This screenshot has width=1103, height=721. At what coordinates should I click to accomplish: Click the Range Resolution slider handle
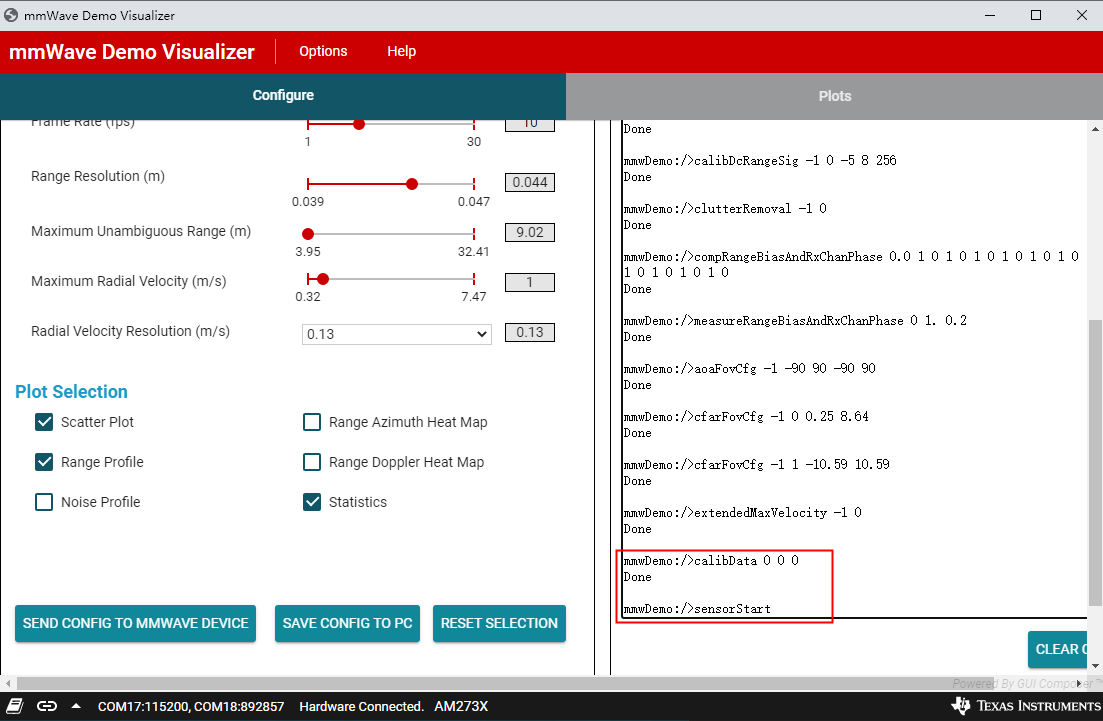click(x=412, y=184)
